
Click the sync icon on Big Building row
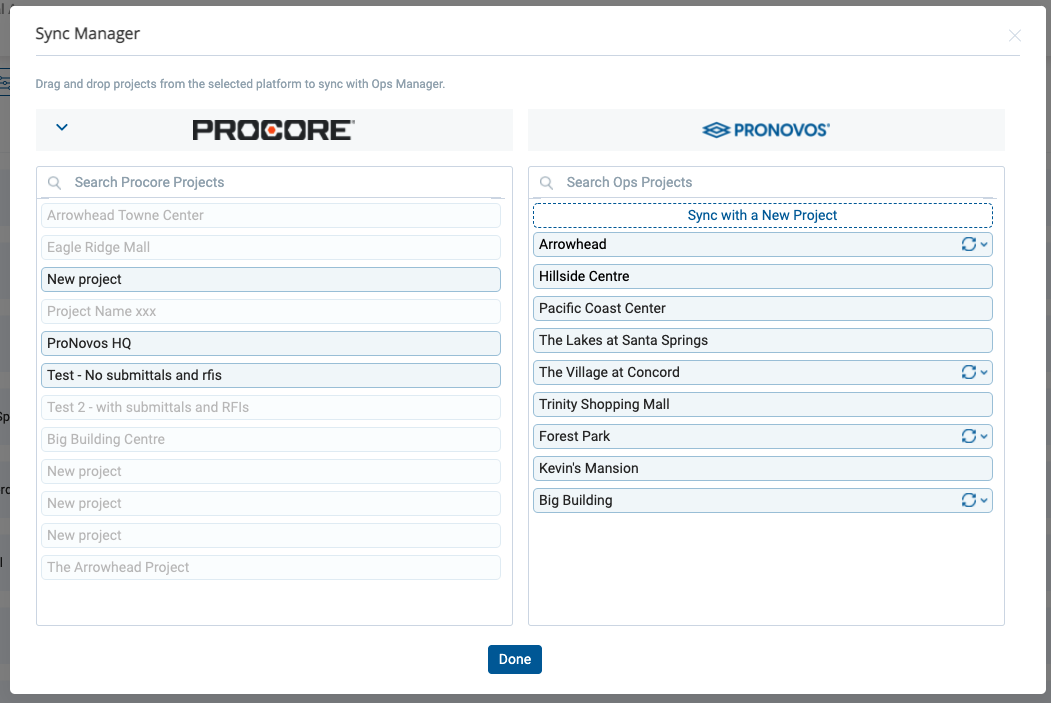click(x=968, y=501)
